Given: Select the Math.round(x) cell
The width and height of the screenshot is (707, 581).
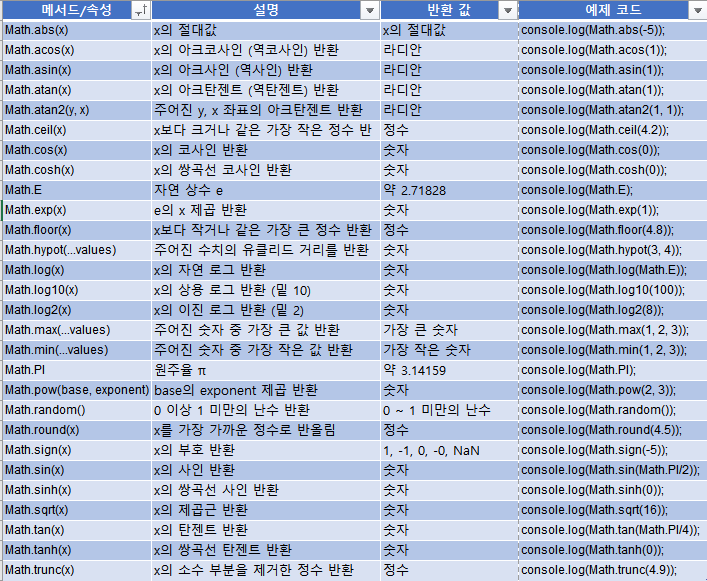Looking at the screenshot, I should pos(77,430).
